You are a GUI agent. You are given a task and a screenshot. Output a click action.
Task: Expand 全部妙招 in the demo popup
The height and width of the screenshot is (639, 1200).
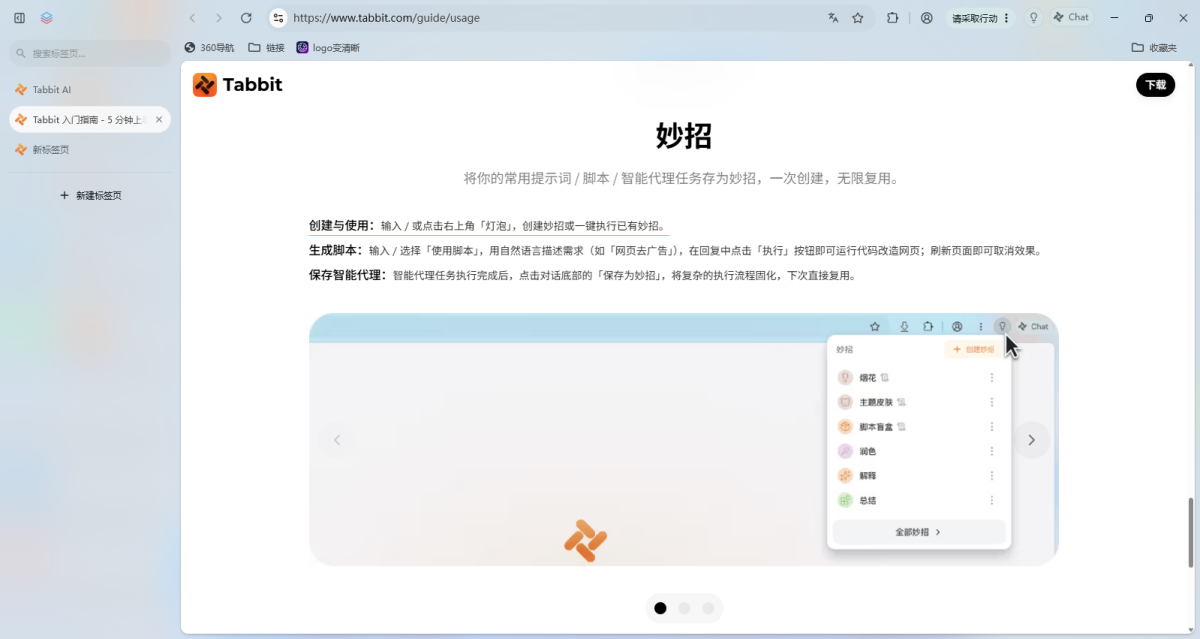click(919, 532)
